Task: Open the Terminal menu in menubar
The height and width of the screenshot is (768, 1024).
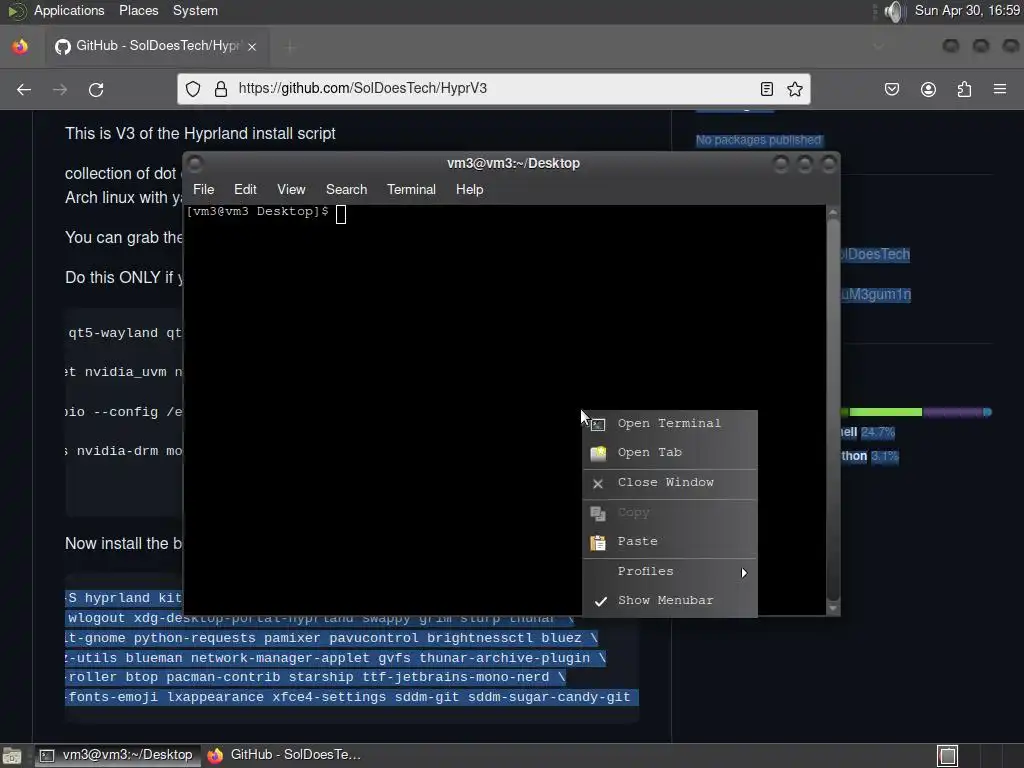Action: point(411,189)
